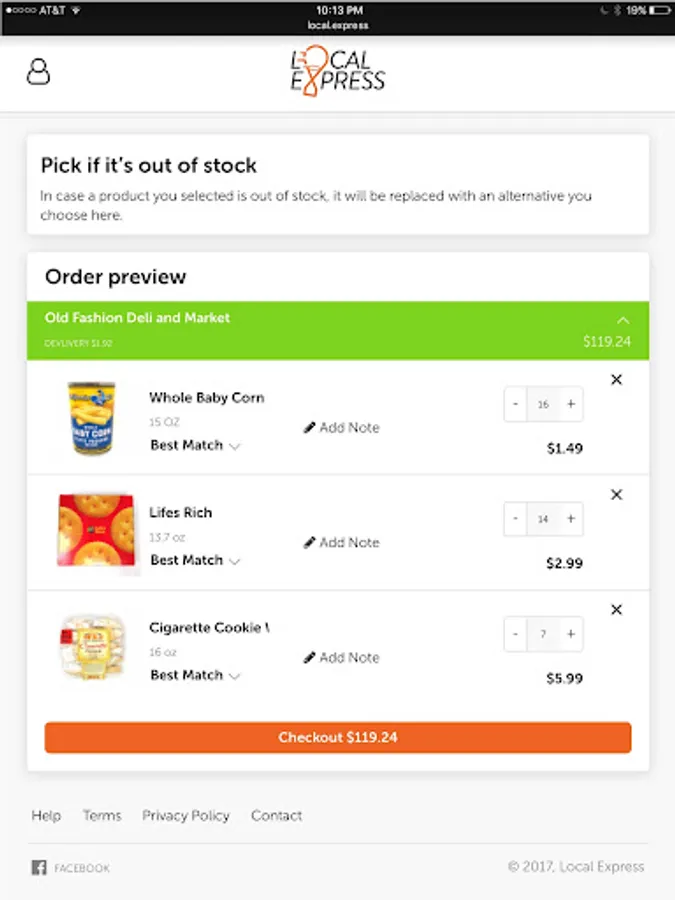The height and width of the screenshot is (900, 675).
Task: Expand Best Match options for Lifes Rich
Action: 195,561
